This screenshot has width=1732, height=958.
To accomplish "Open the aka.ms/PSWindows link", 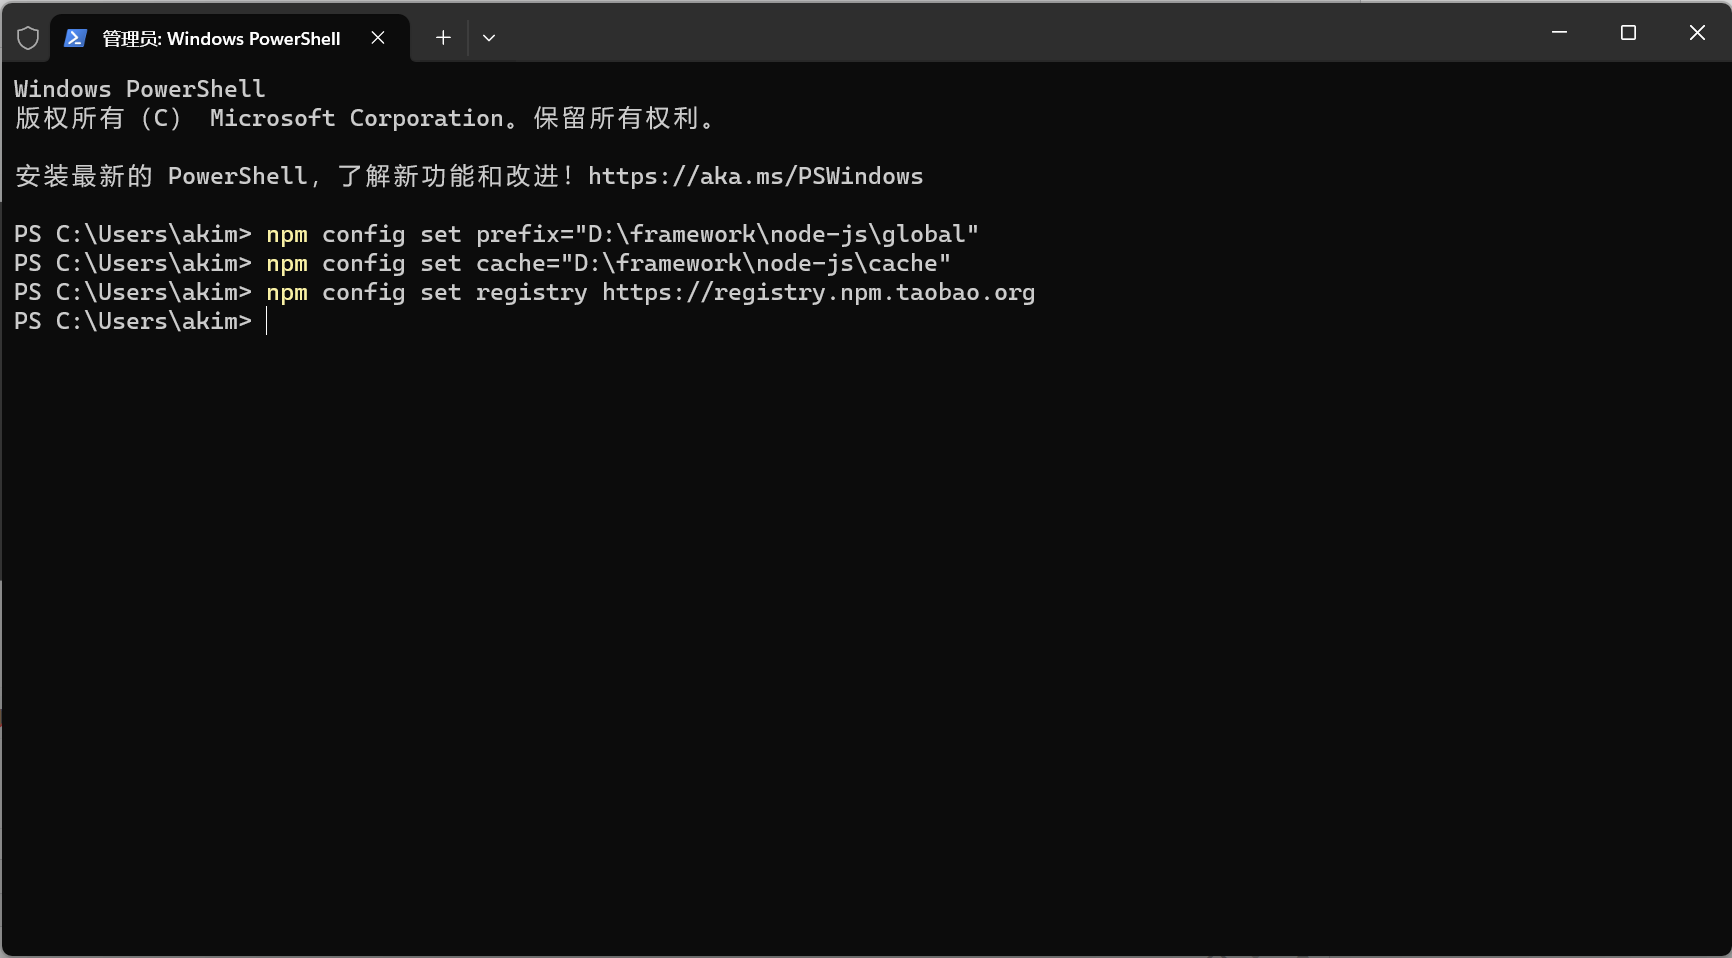I will tap(755, 177).
